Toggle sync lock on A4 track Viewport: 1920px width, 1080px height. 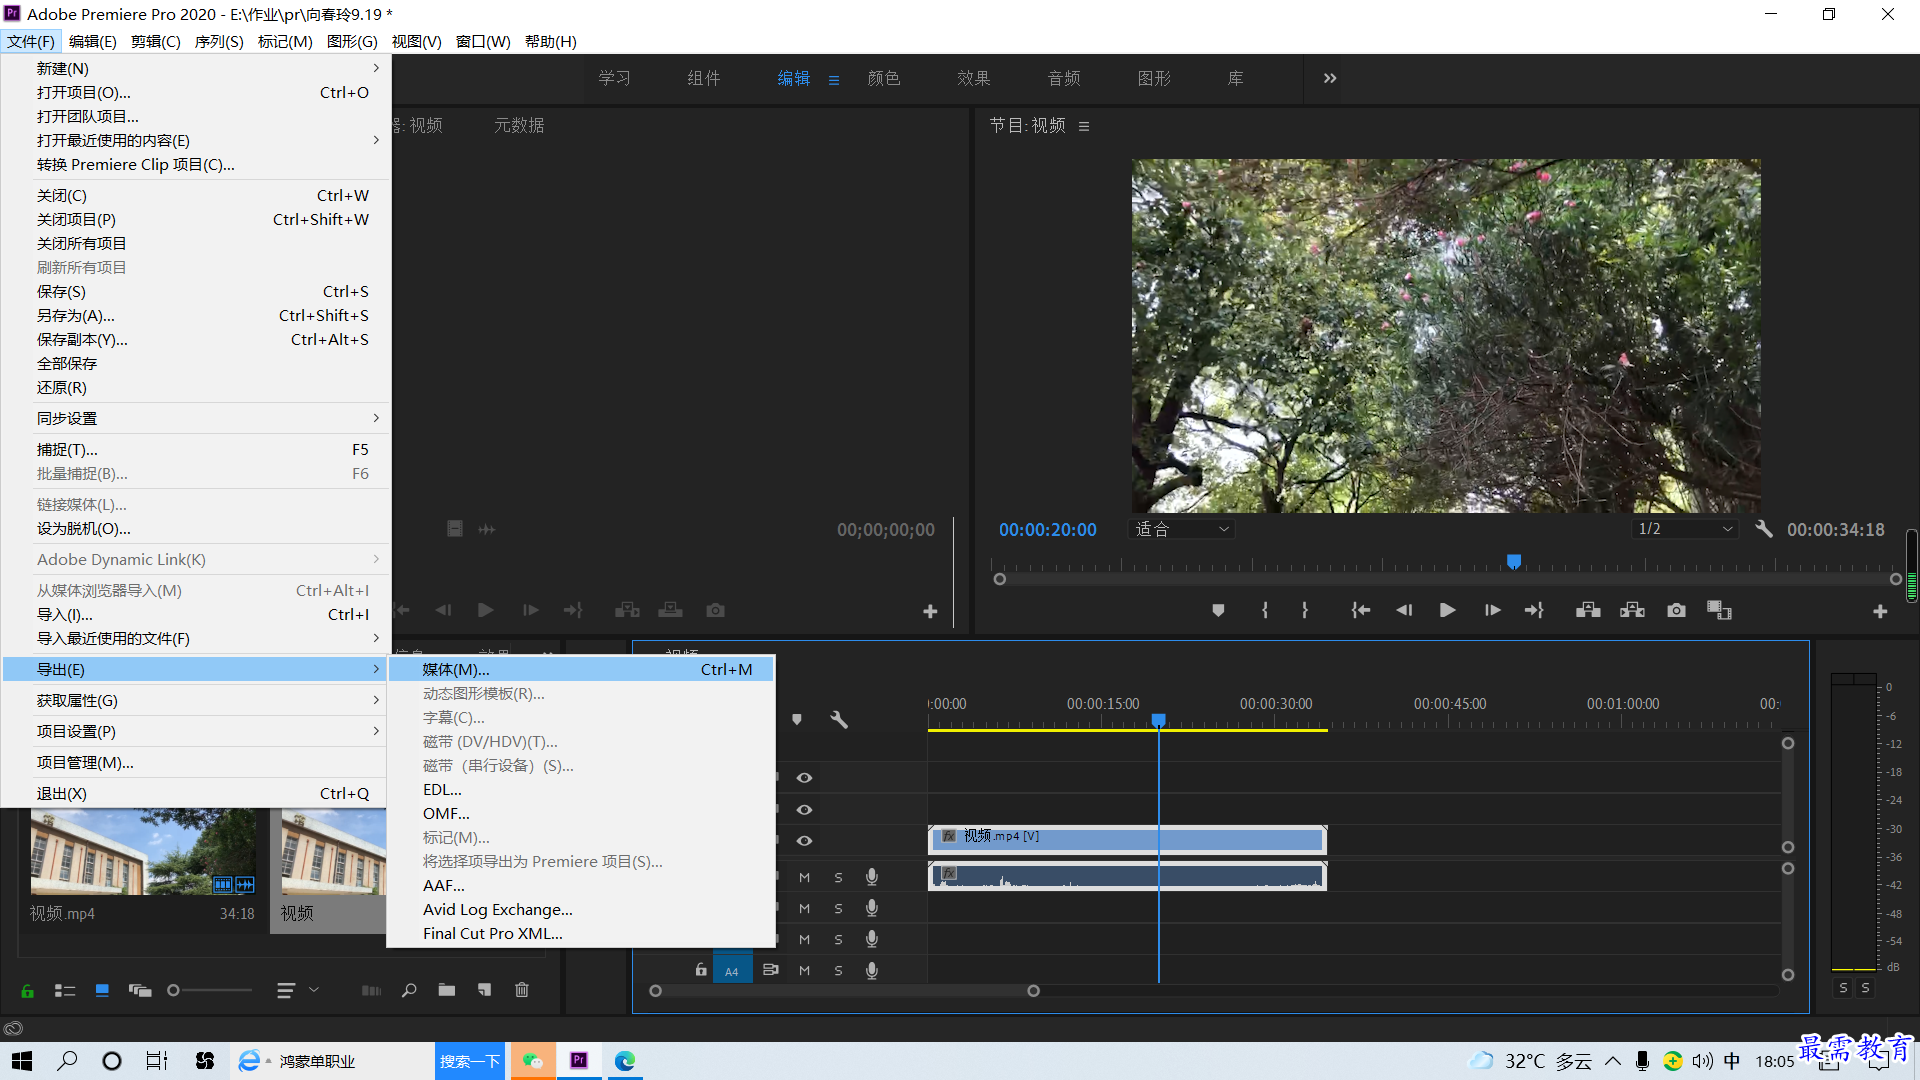[771, 970]
